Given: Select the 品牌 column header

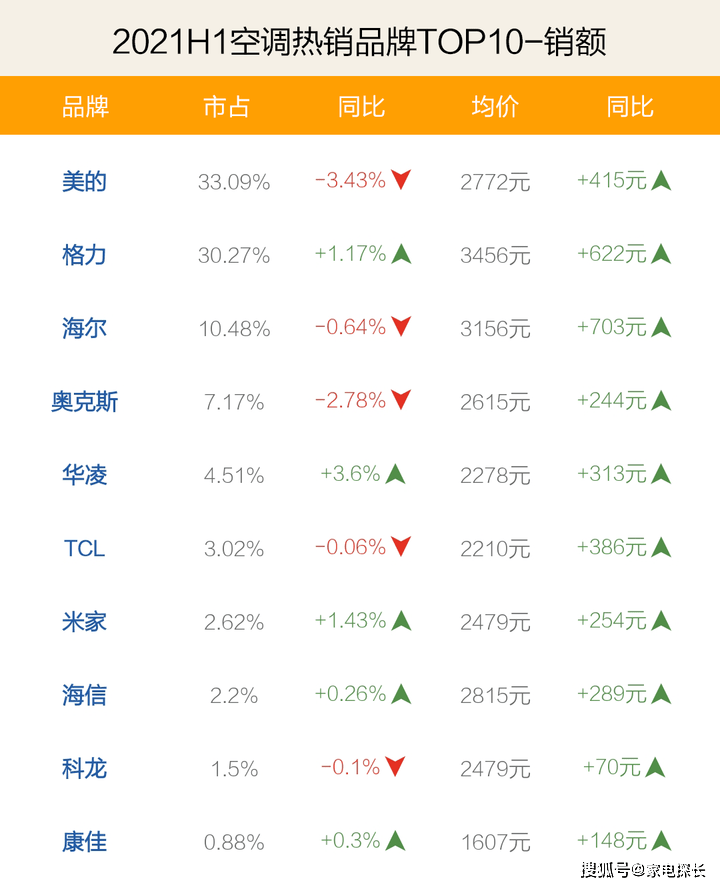Looking at the screenshot, I should 85,106.
